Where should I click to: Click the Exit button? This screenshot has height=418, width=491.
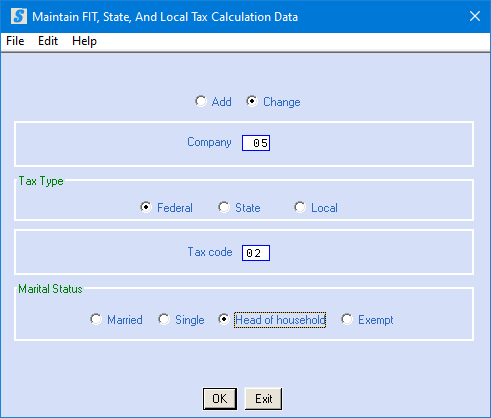(263, 399)
